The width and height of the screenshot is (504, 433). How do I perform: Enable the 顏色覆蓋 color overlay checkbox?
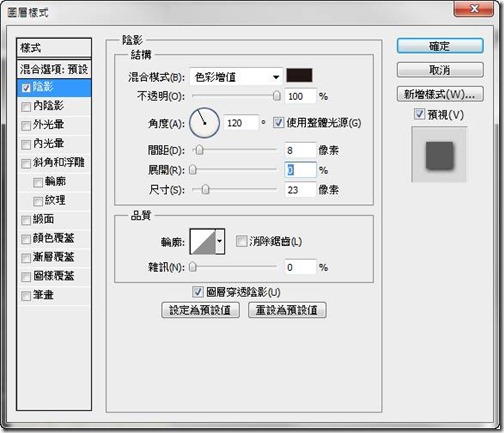[26, 239]
